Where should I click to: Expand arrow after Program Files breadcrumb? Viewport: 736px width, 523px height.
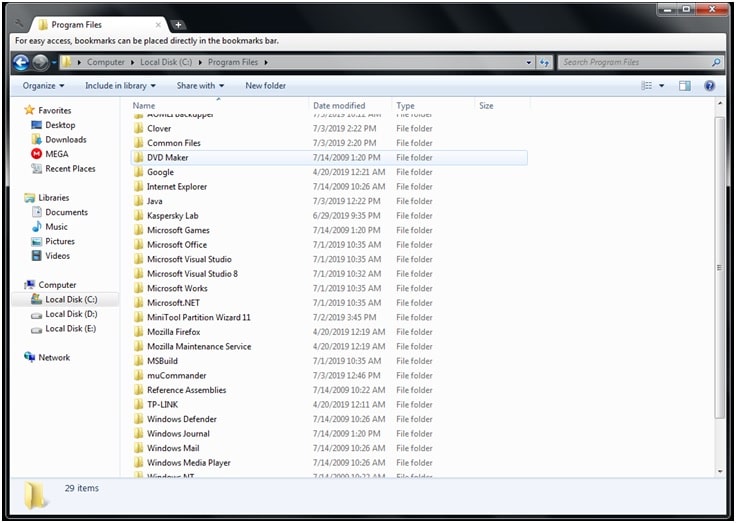(x=266, y=62)
